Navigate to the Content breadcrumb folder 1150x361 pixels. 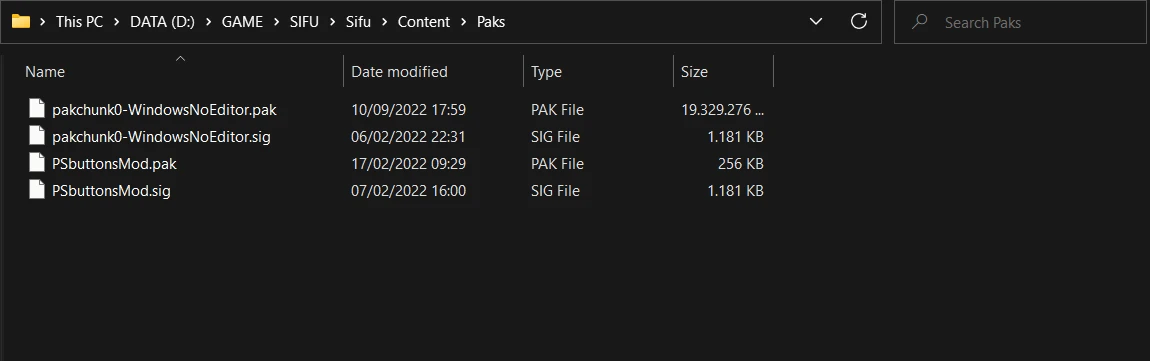tap(424, 22)
